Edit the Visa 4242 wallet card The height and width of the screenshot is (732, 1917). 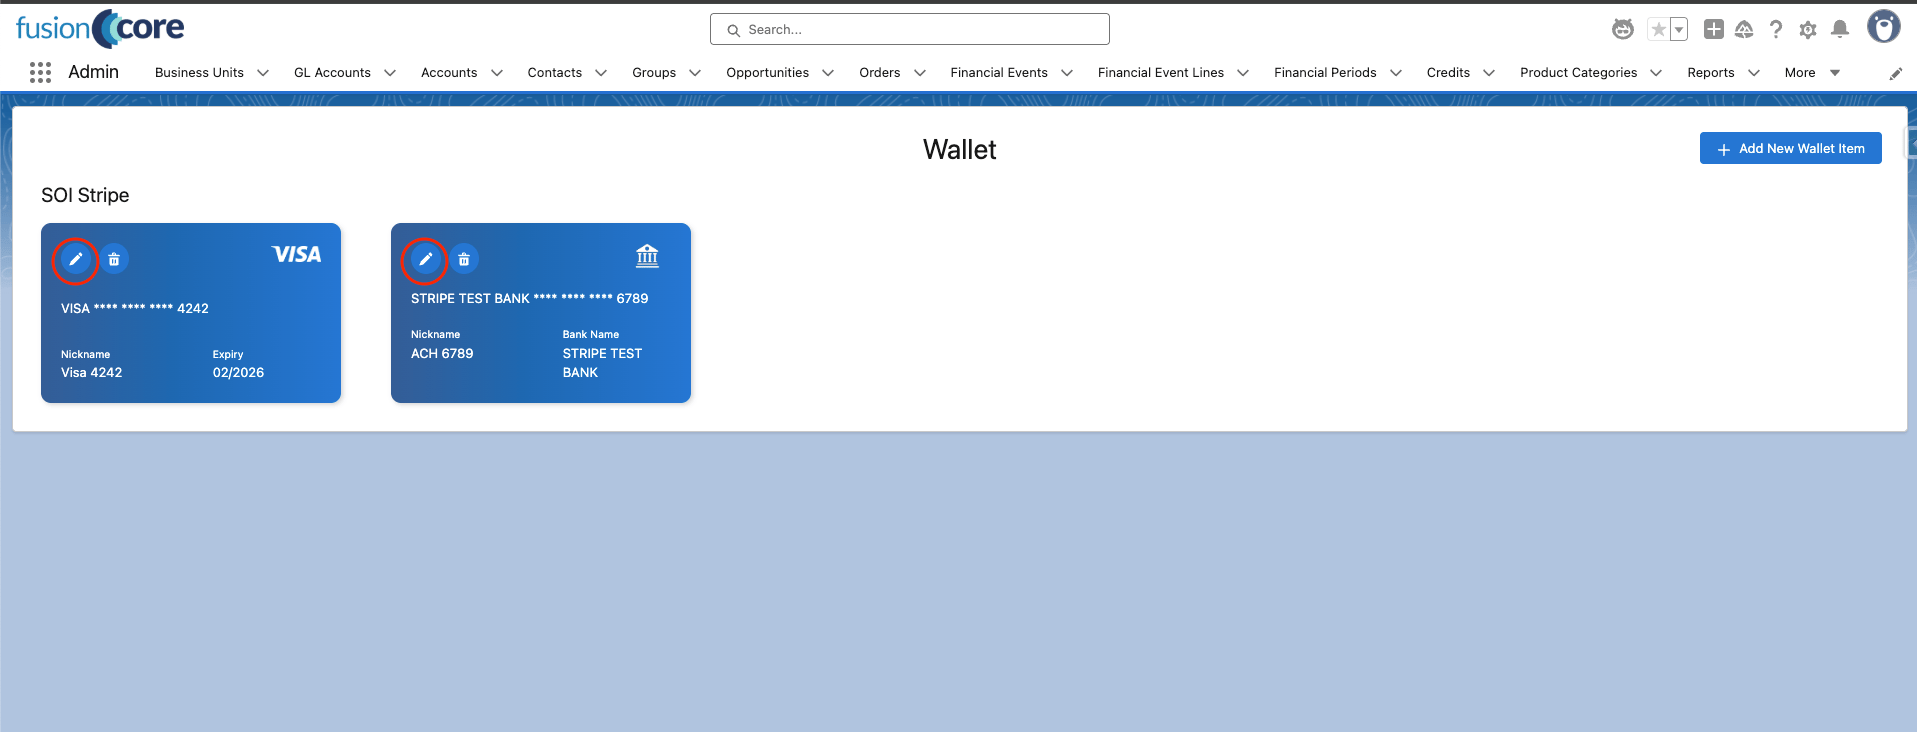(x=75, y=260)
